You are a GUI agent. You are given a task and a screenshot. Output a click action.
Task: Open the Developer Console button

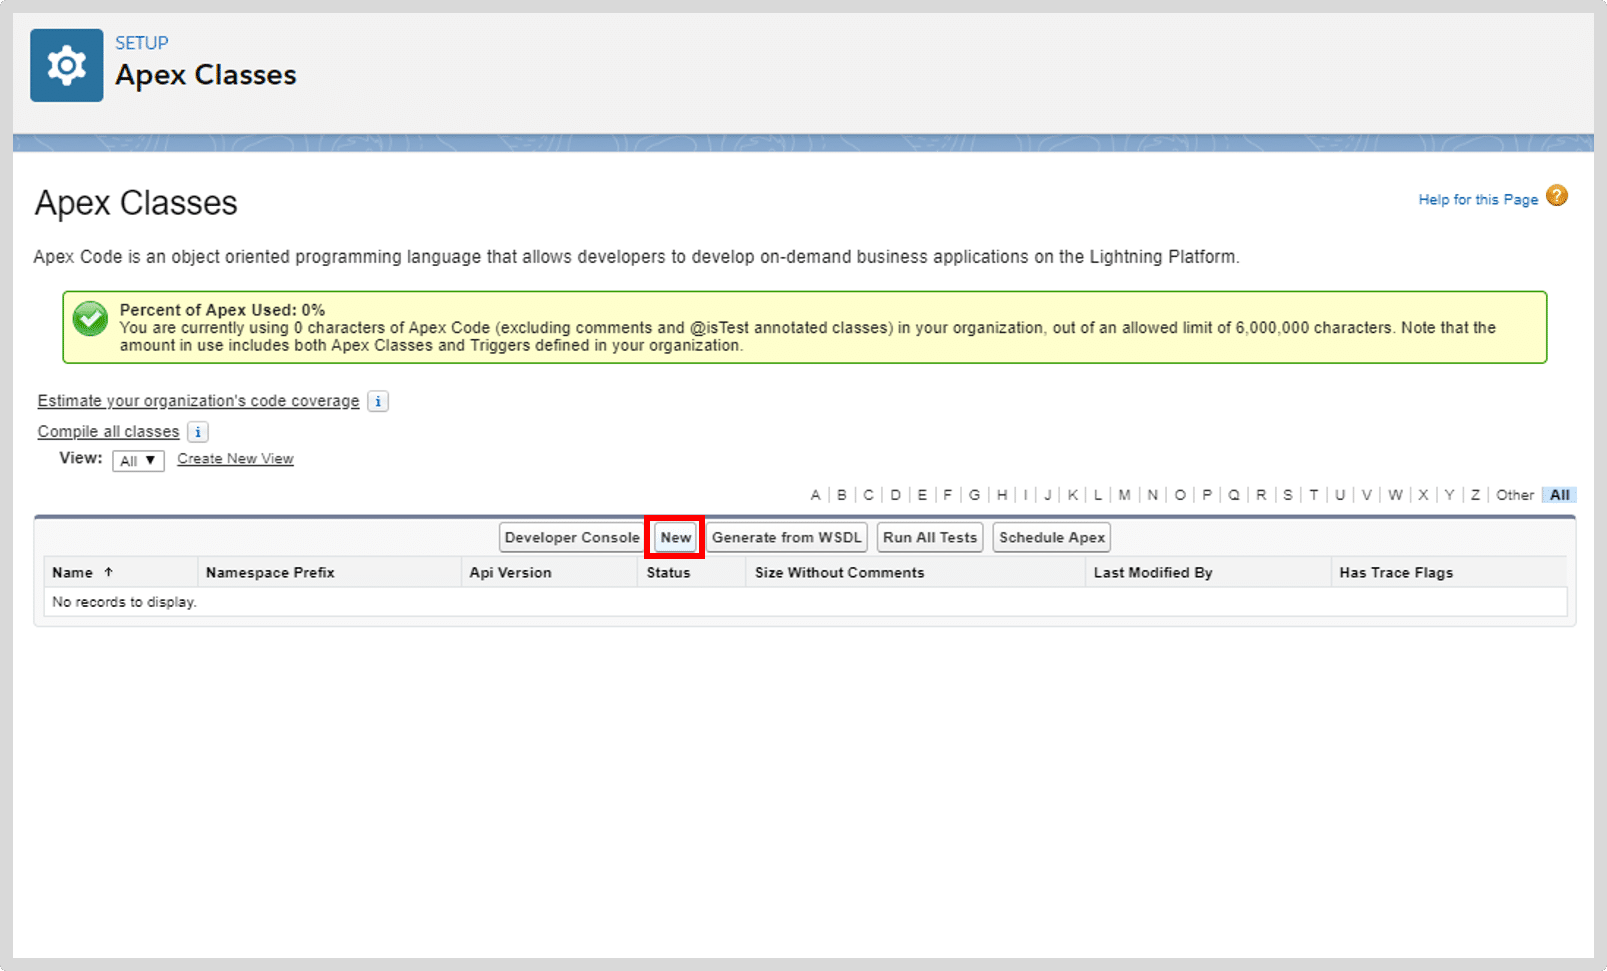572,537
